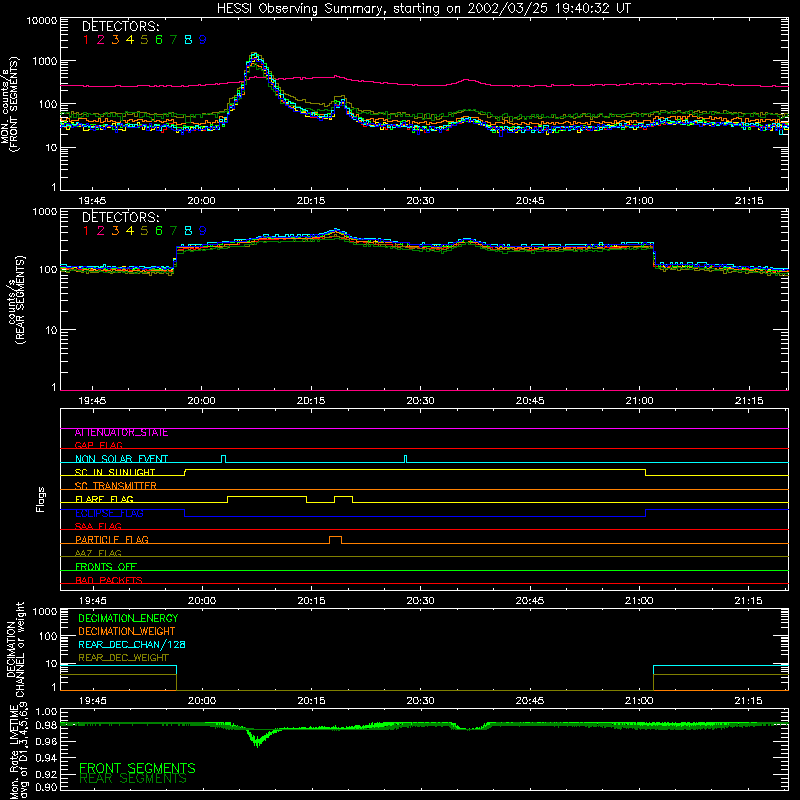The height and width of the screenshot is (800, 800).
Task: Click the 20:45 time label under decimation panel
Action: pyautogui.click(x=530, y=701)
